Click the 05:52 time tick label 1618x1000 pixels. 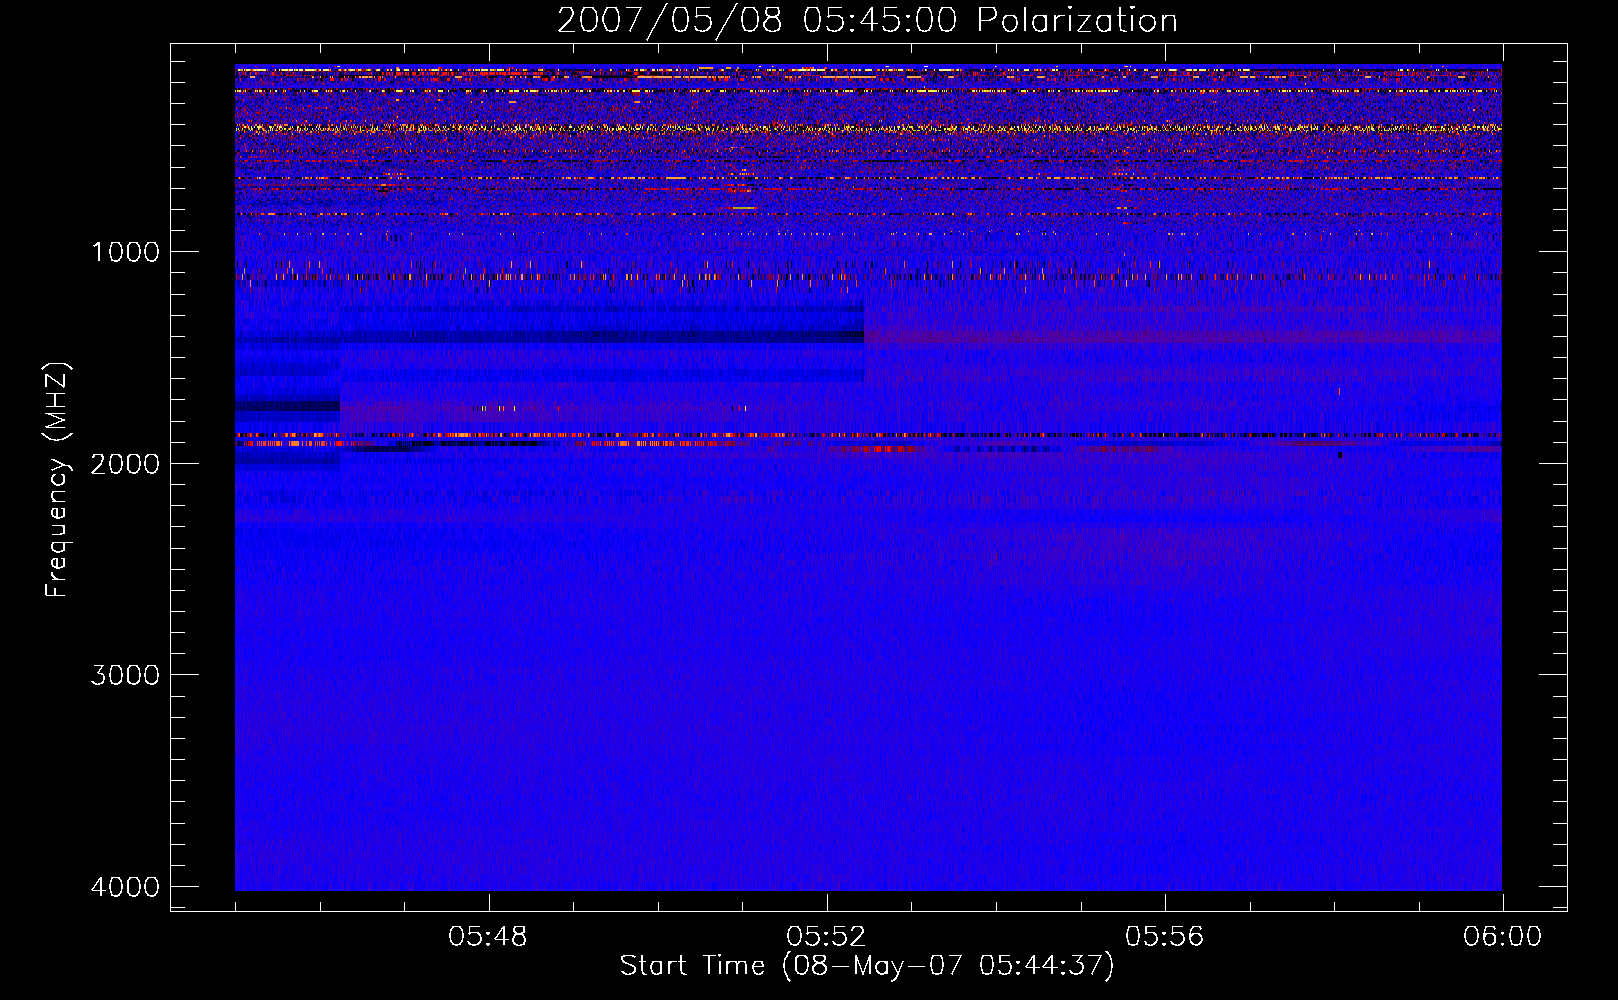pos(826,937)
